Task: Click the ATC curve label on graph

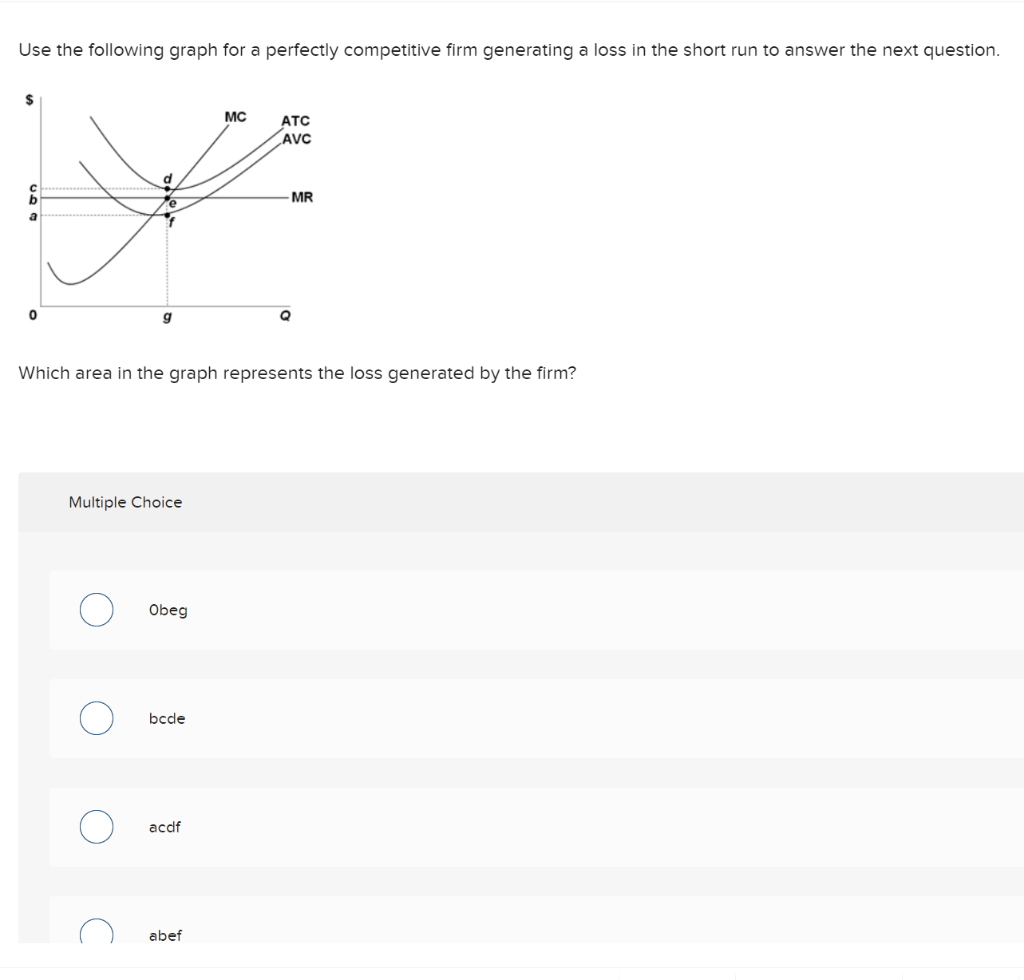Action: pos(295,121)
